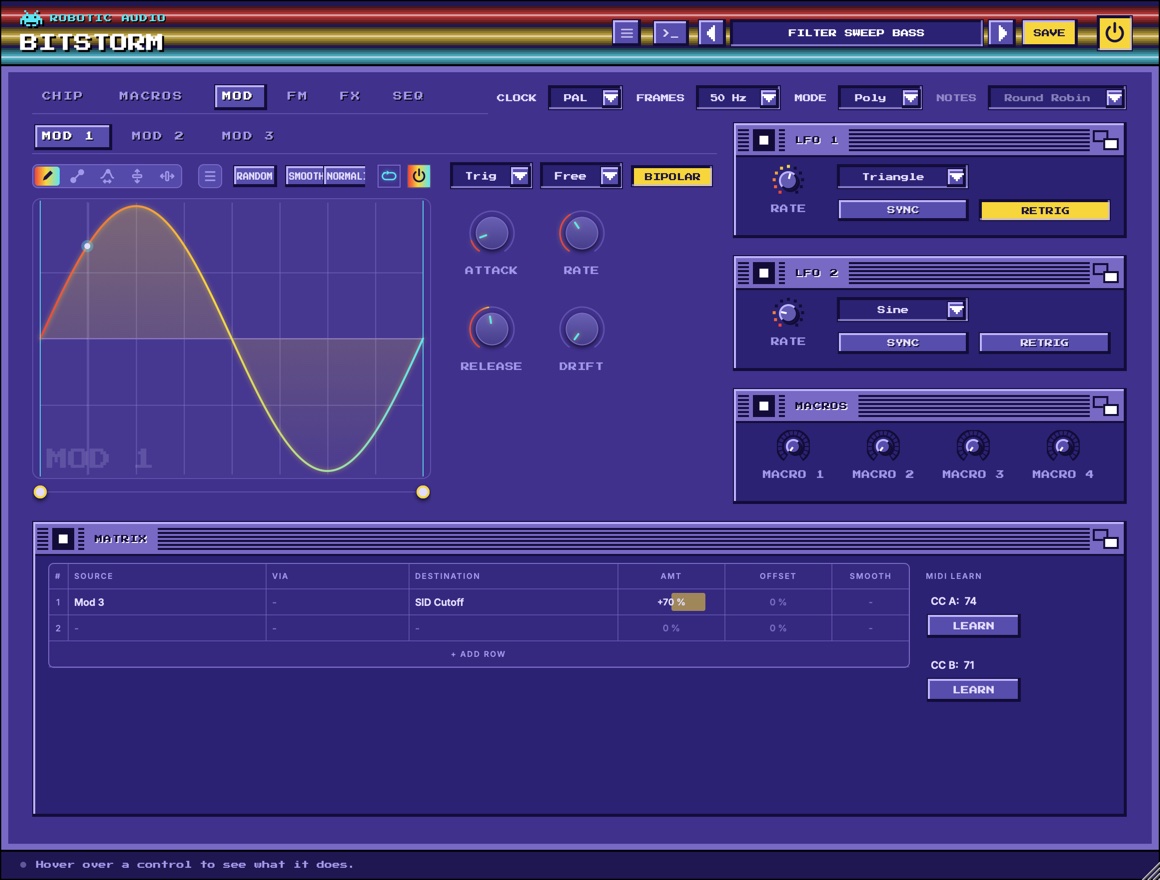Click the LFO 2 panel square icon

tap(763, 273)
